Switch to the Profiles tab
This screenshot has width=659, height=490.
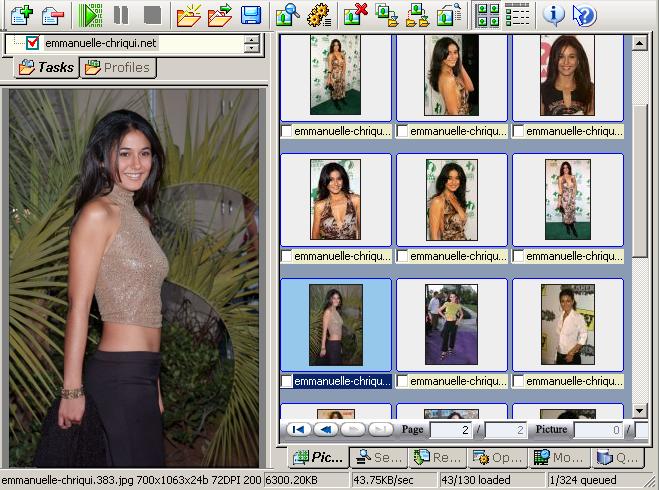118,67
